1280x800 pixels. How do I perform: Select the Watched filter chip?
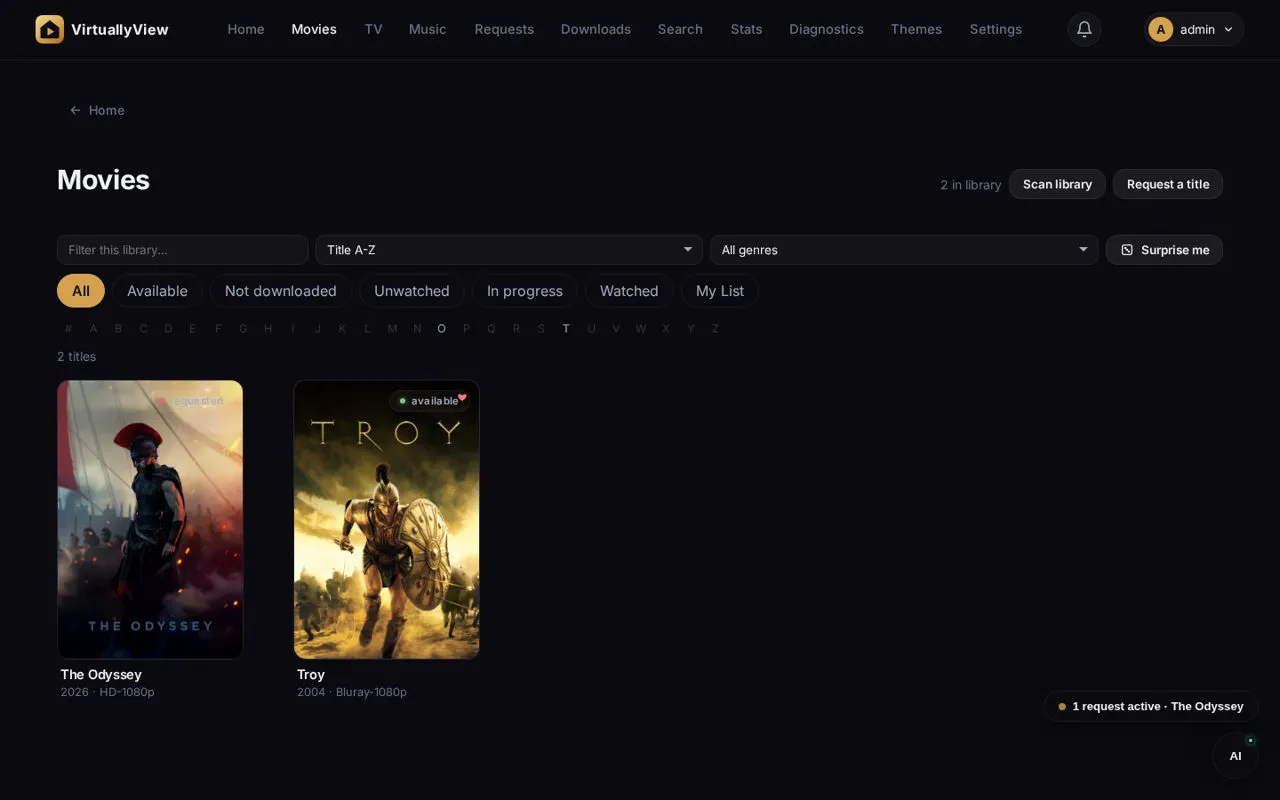(629, 291)
